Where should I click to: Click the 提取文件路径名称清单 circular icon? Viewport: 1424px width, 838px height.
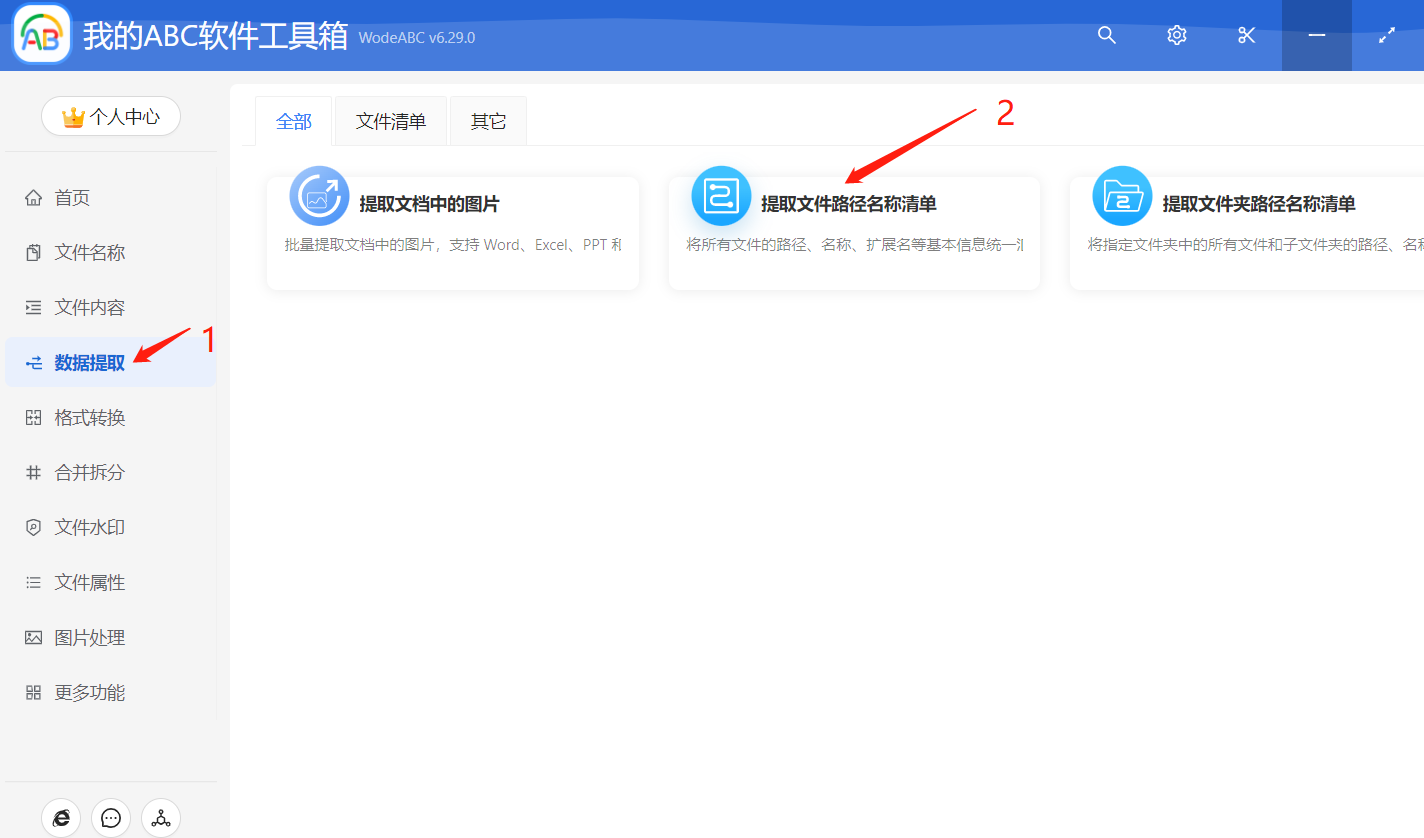720,196
